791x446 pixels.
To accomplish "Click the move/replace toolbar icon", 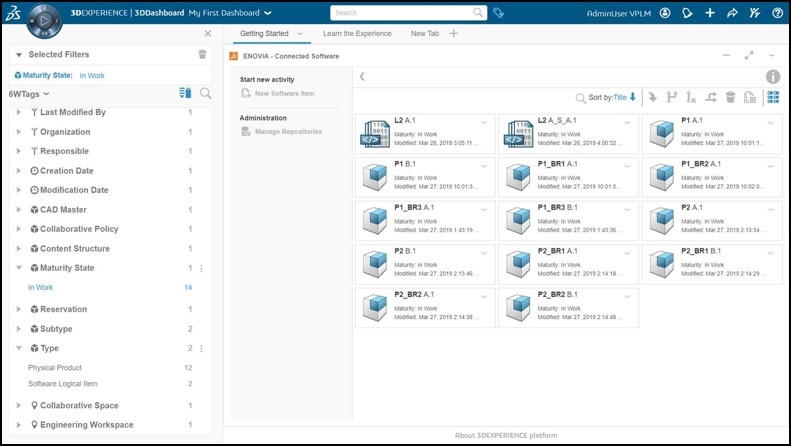I will click(711, 97).
